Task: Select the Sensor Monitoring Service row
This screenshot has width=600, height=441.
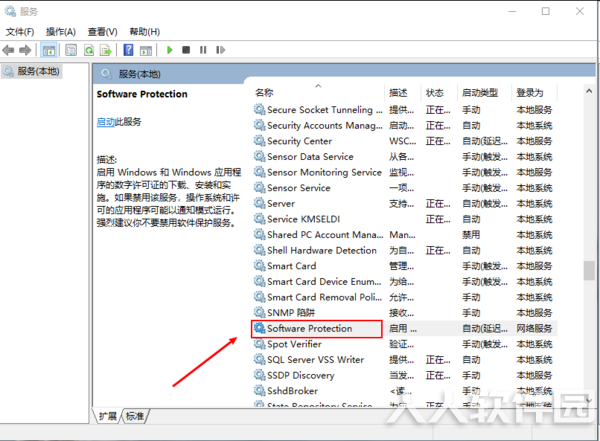Action: point(404,172)
